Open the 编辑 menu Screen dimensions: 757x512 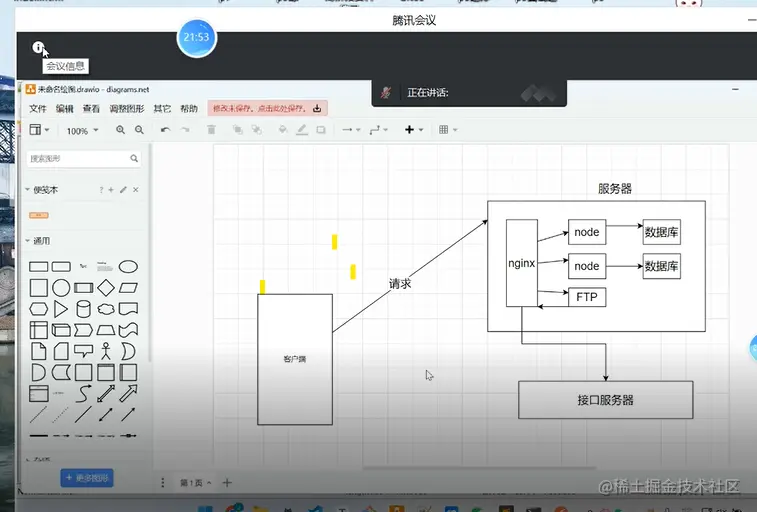click(x=65, y=109)
